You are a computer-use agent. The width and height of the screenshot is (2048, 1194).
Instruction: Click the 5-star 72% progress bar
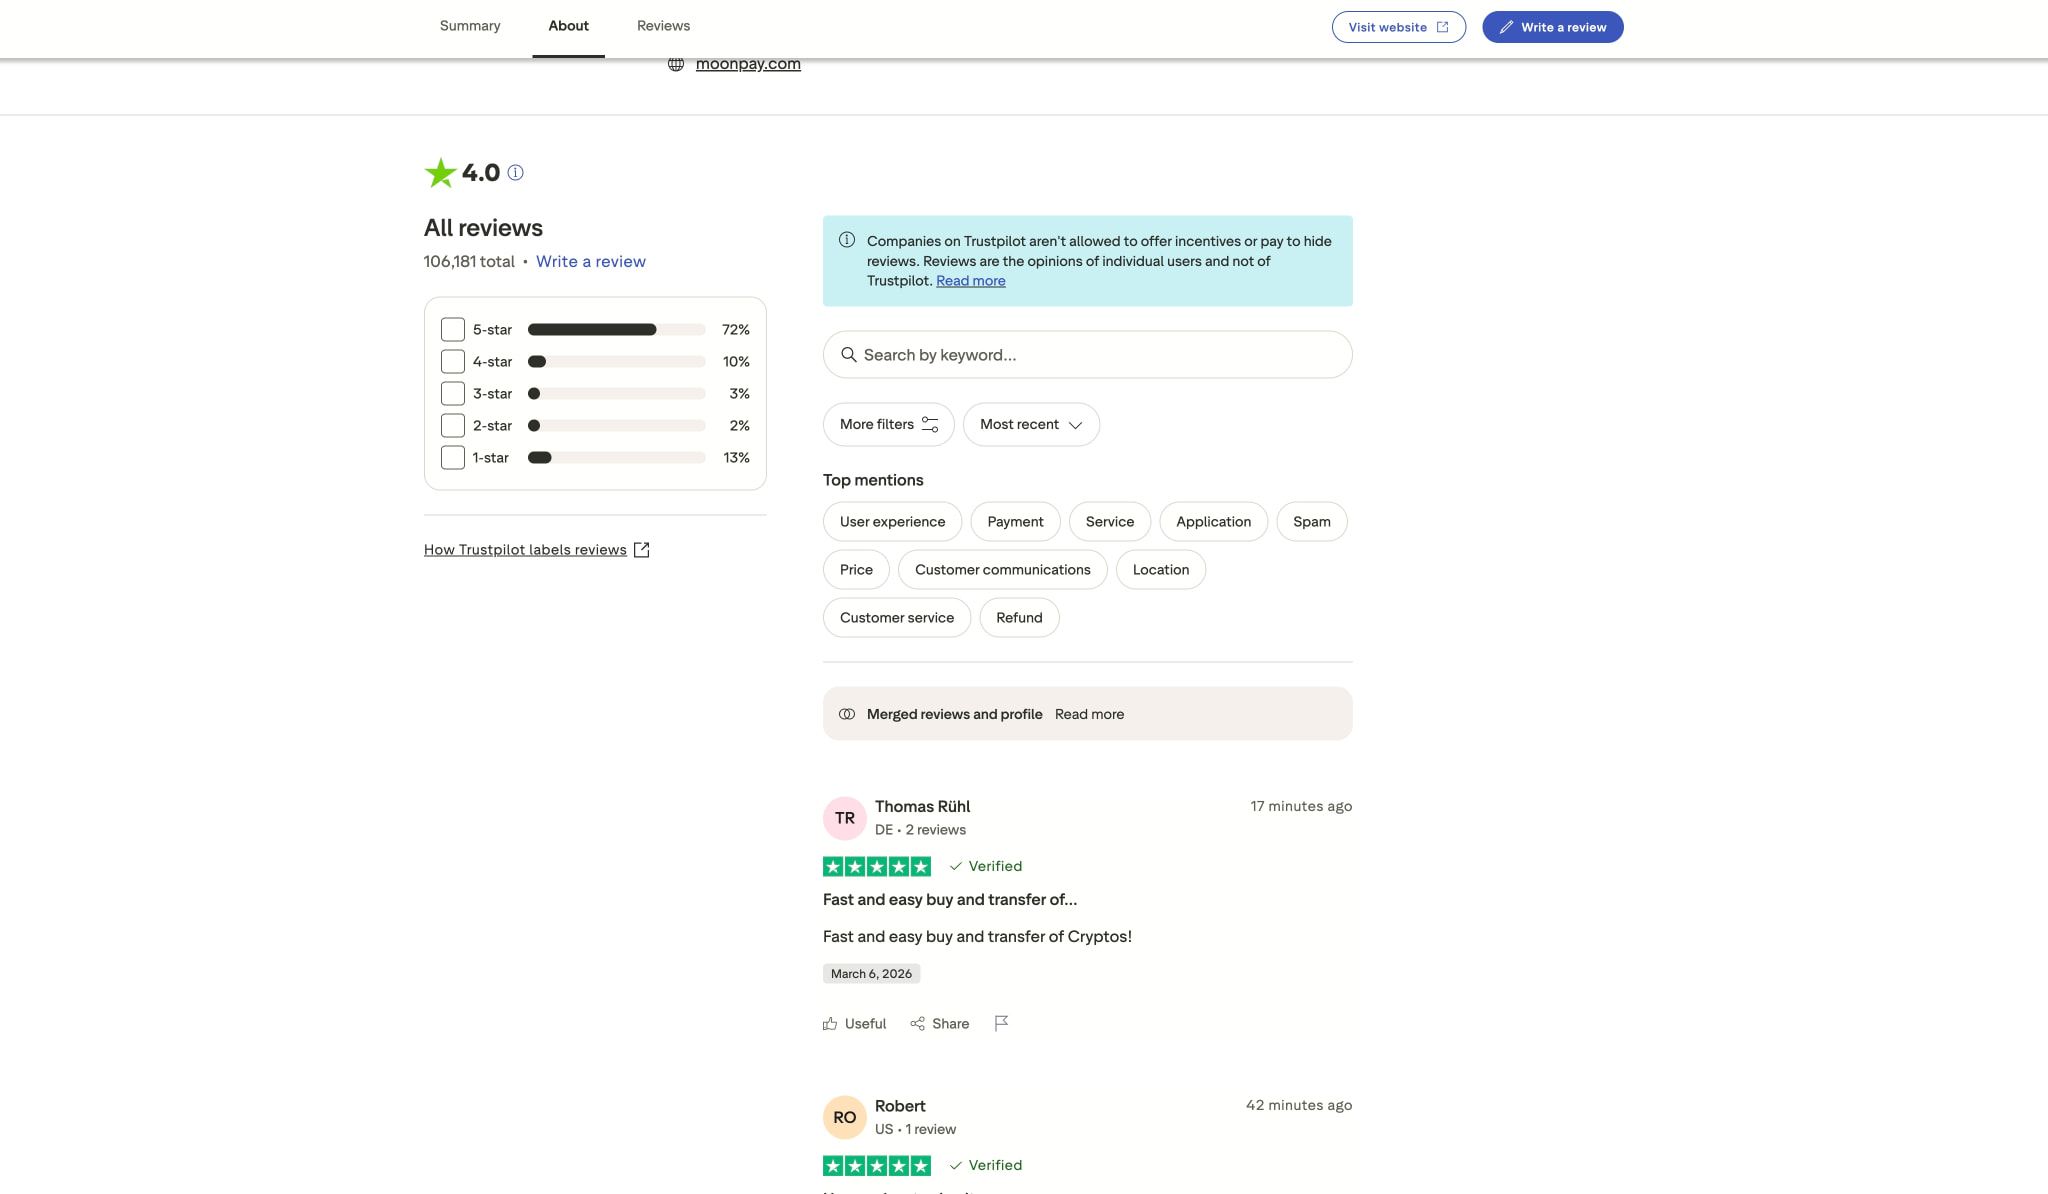click(616, 330)
